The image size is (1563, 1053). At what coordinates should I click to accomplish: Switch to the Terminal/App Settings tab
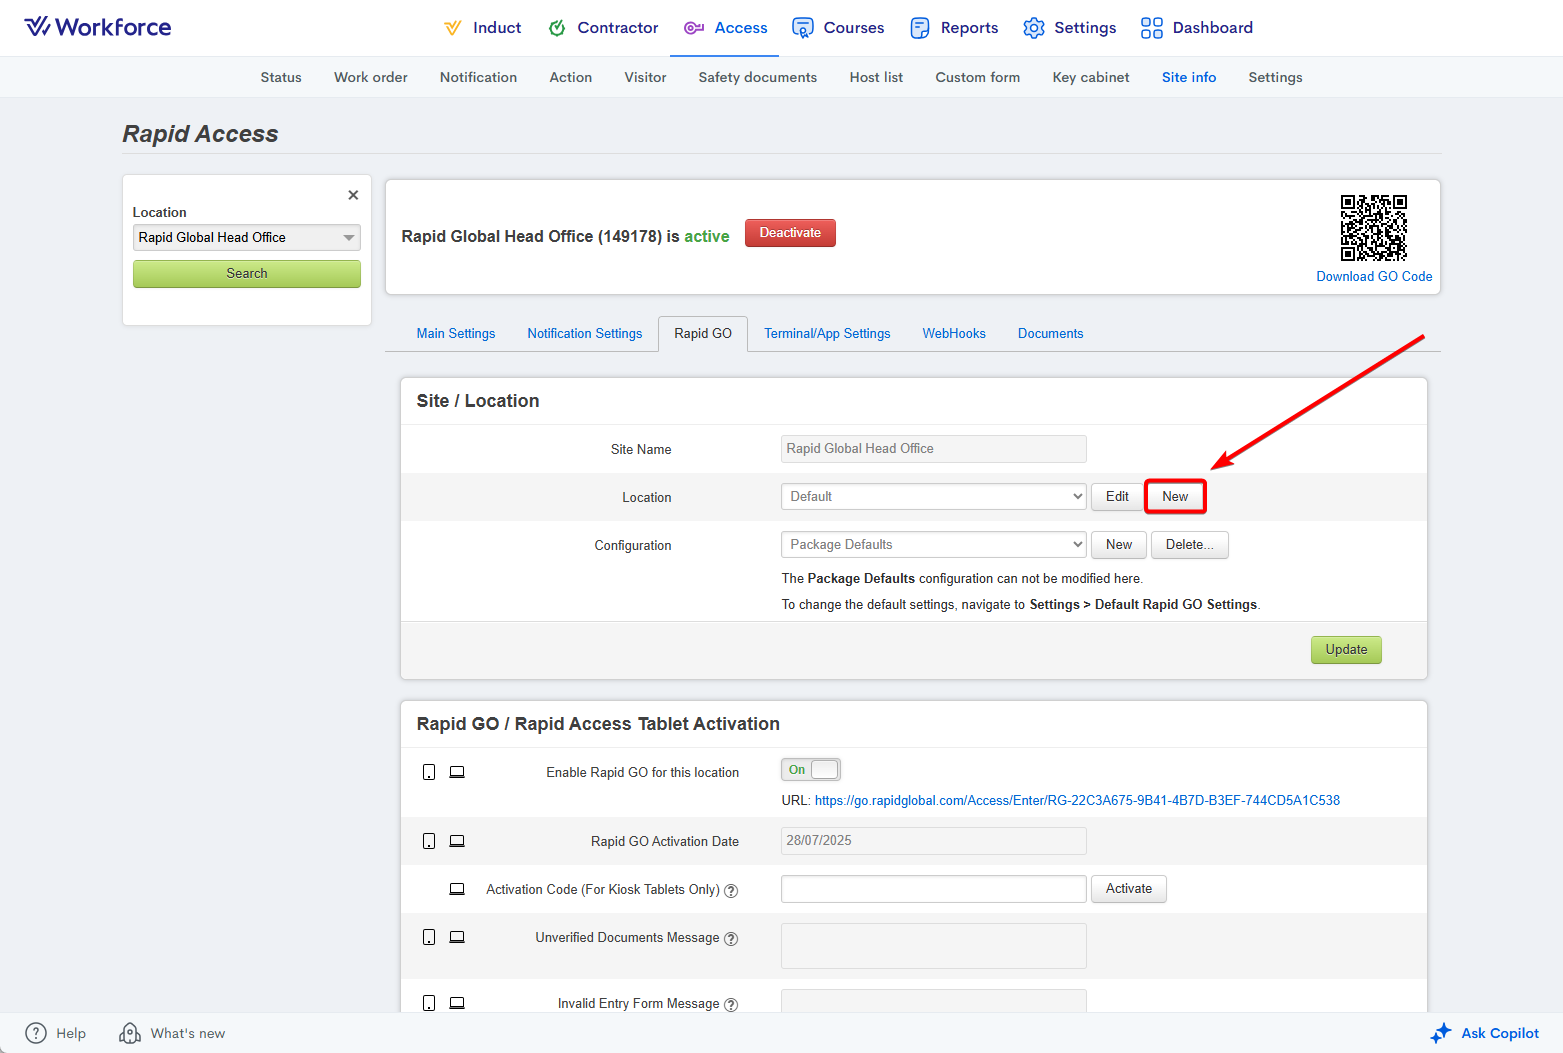coord(827,334)
